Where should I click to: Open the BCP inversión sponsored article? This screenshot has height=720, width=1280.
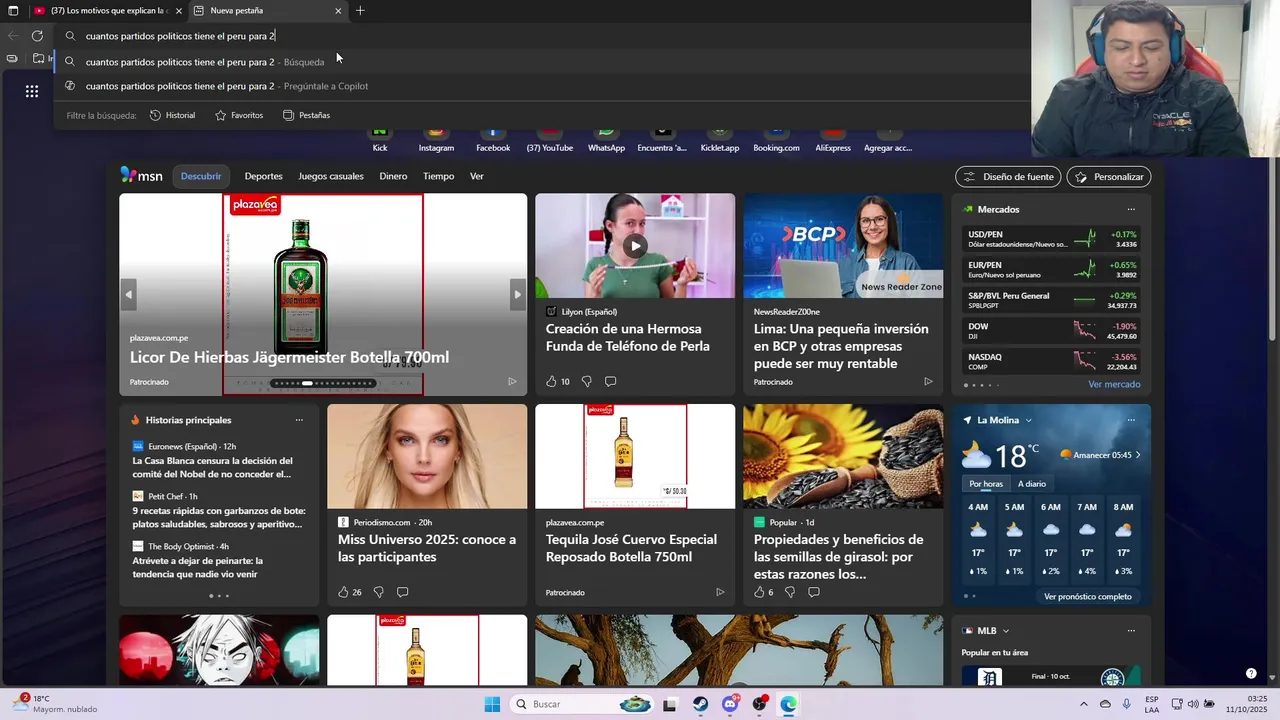(843, 294)
